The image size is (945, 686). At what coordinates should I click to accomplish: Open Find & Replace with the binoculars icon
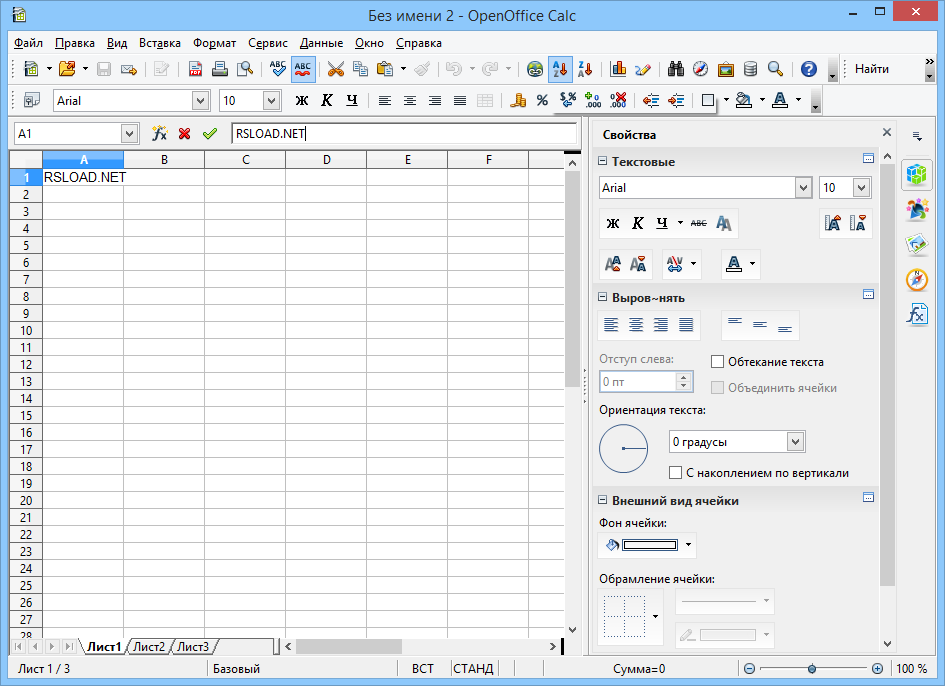coord(676,70)
